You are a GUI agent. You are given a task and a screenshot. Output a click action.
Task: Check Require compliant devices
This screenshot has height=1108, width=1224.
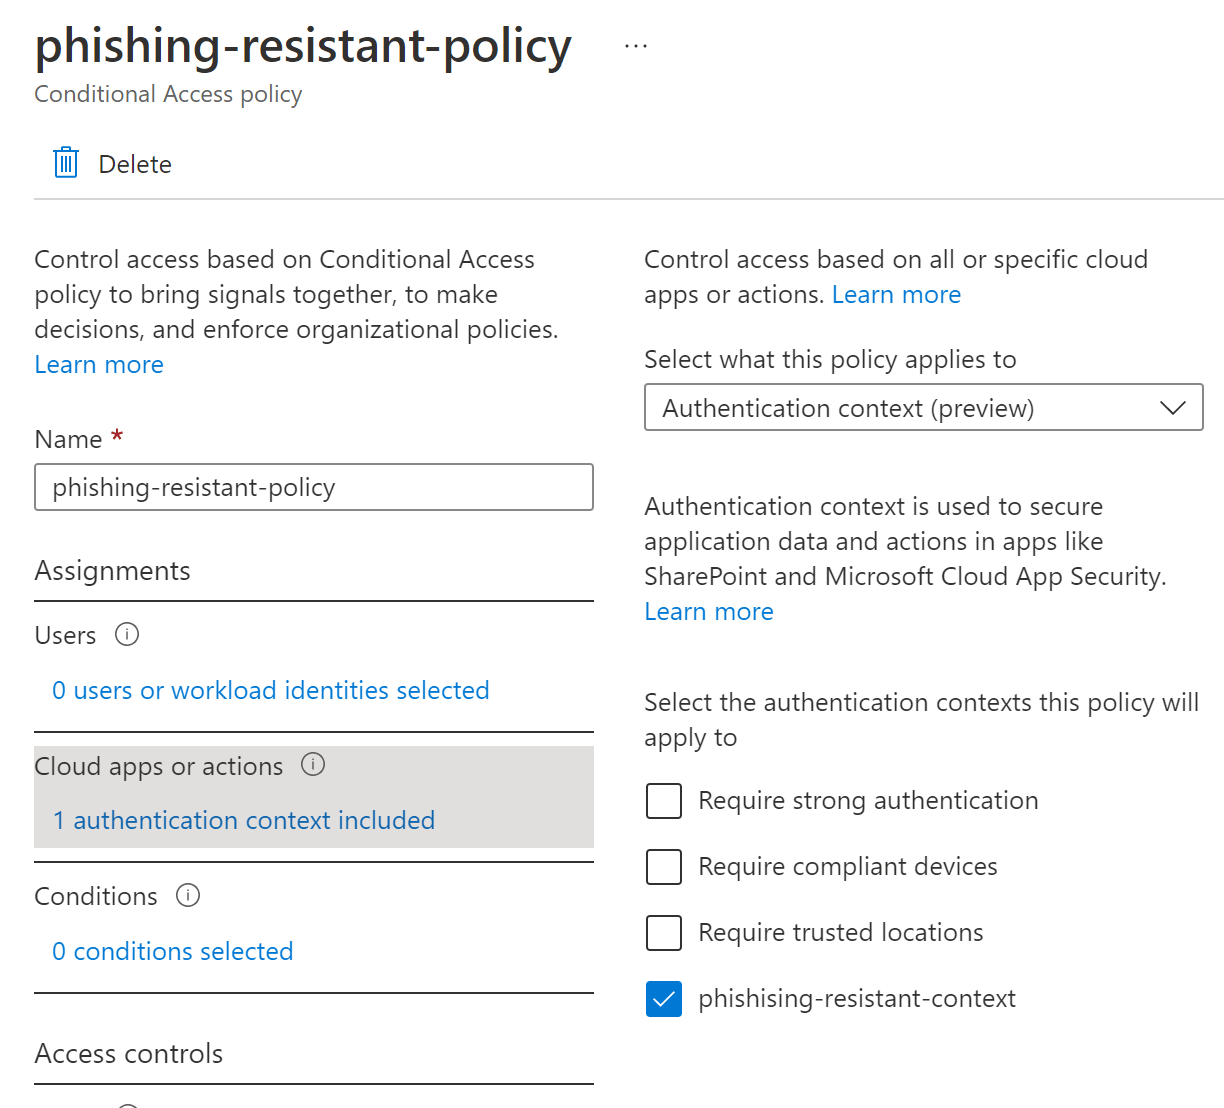coord(664,867)
